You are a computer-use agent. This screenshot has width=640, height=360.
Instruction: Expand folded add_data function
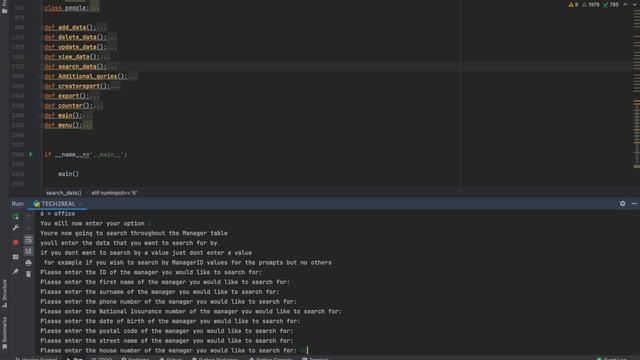(x=101, y=27)
